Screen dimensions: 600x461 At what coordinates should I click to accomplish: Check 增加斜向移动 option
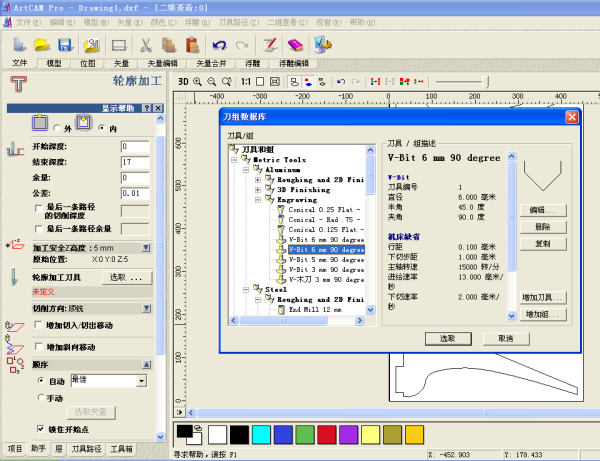pyautogui.click(x=38, y=346)
